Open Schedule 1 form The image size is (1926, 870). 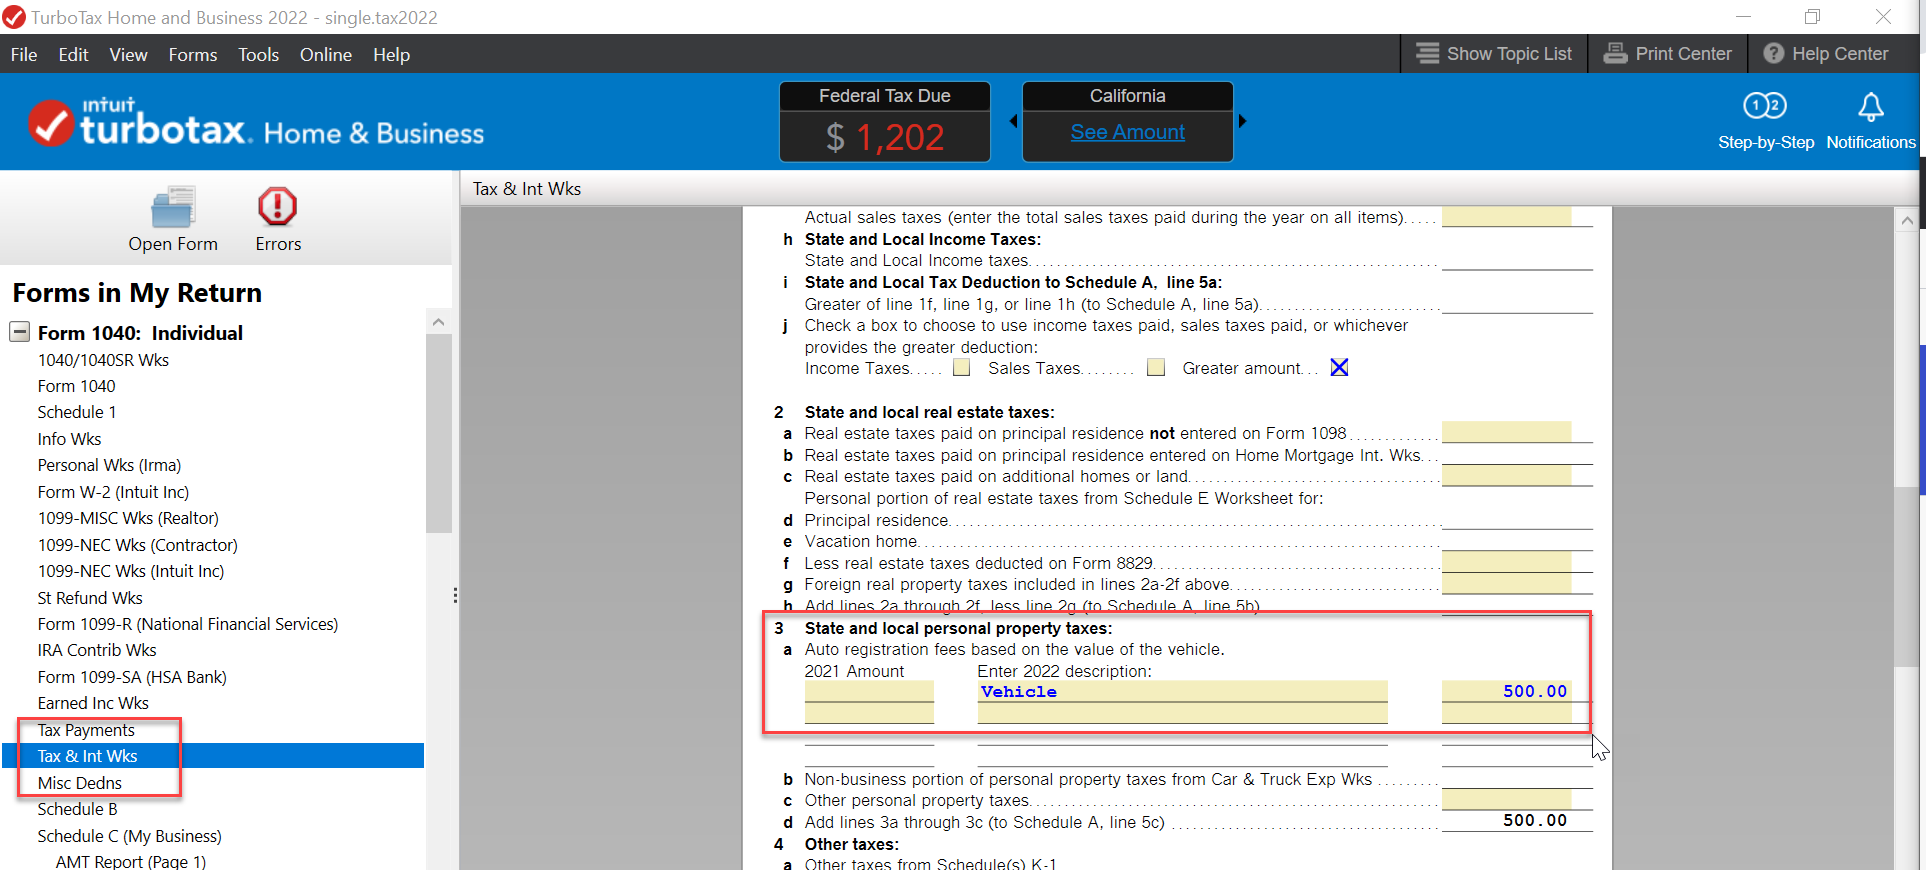[77, 412]
